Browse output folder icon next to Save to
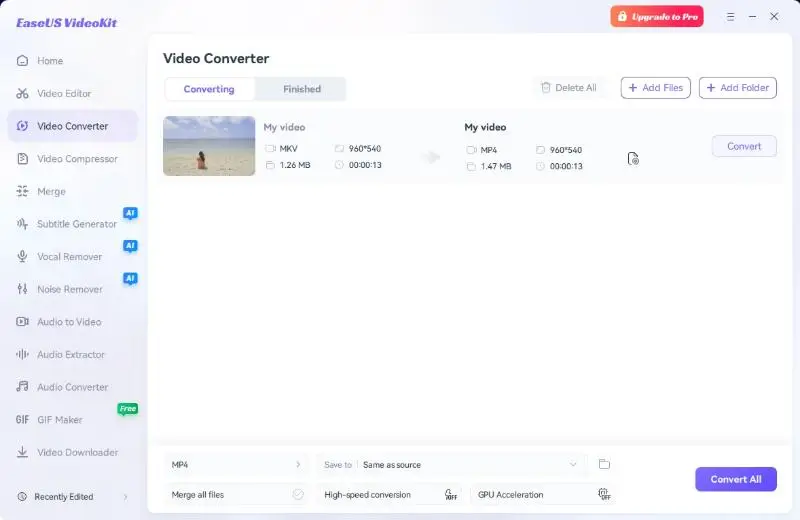800x520 pixels. point(604,464)
